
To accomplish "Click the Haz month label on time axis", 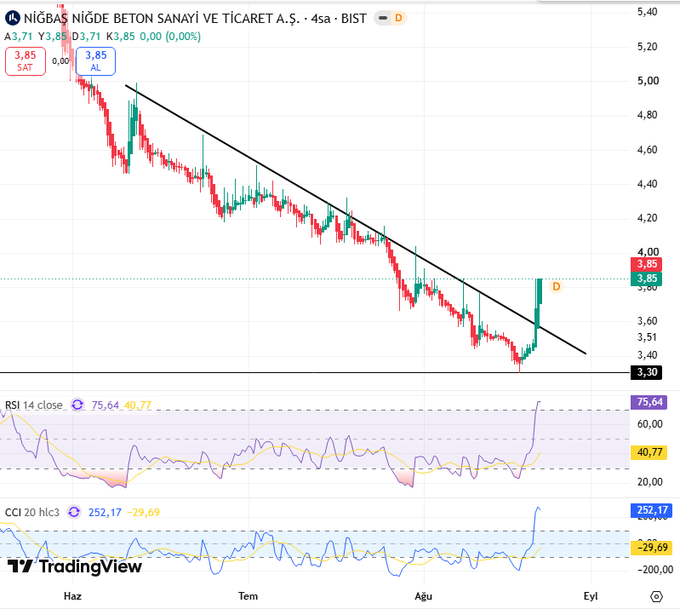I will point(72,596).
